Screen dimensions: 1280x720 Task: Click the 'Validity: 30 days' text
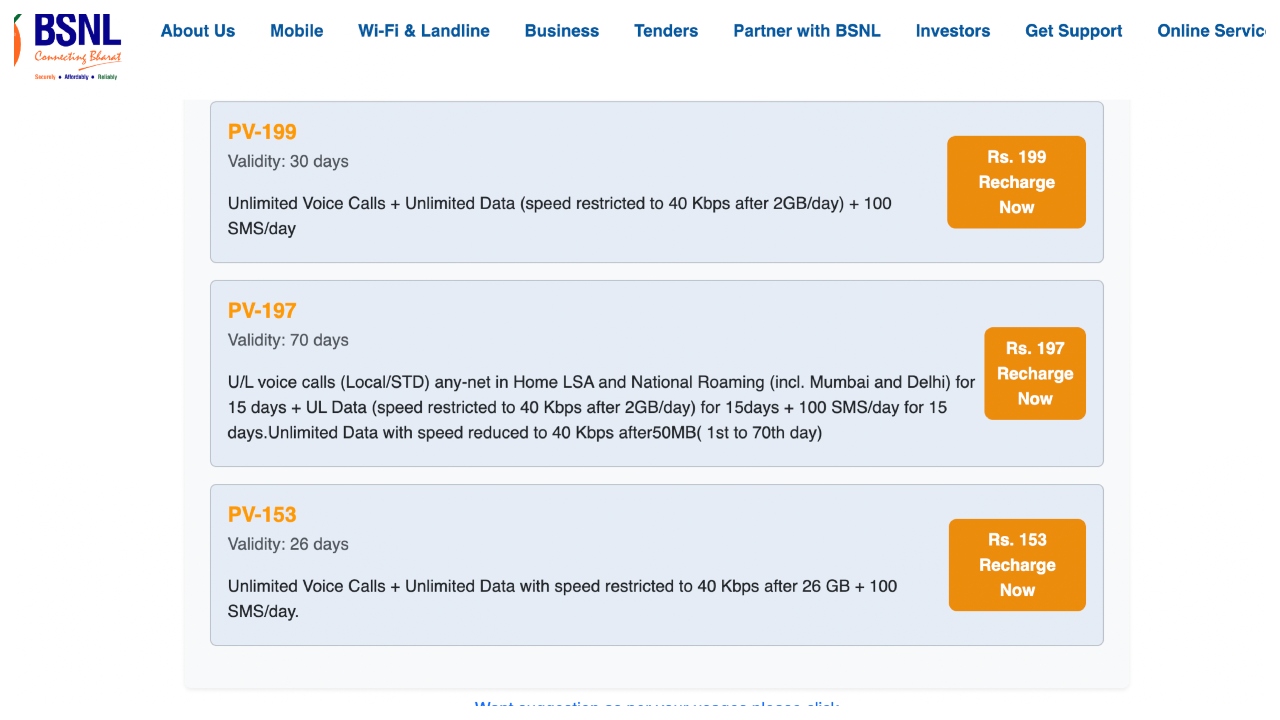(288, 162)
